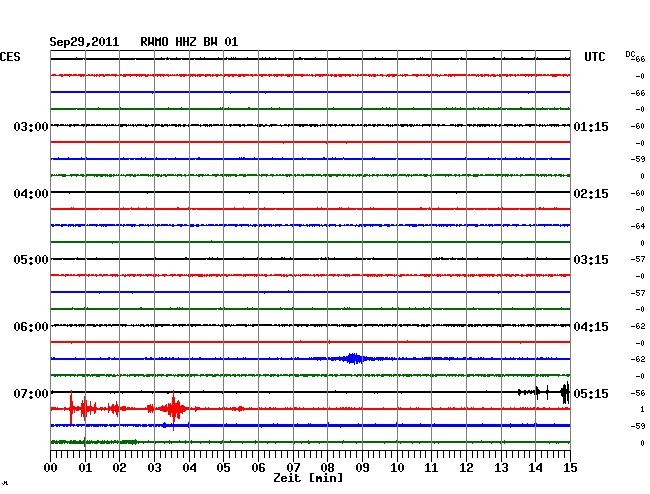Image resolution: width=650 pixels, height=494 pixels.
Task: Click minute 02 on the time axis
Action: click(x=119, y=467)
